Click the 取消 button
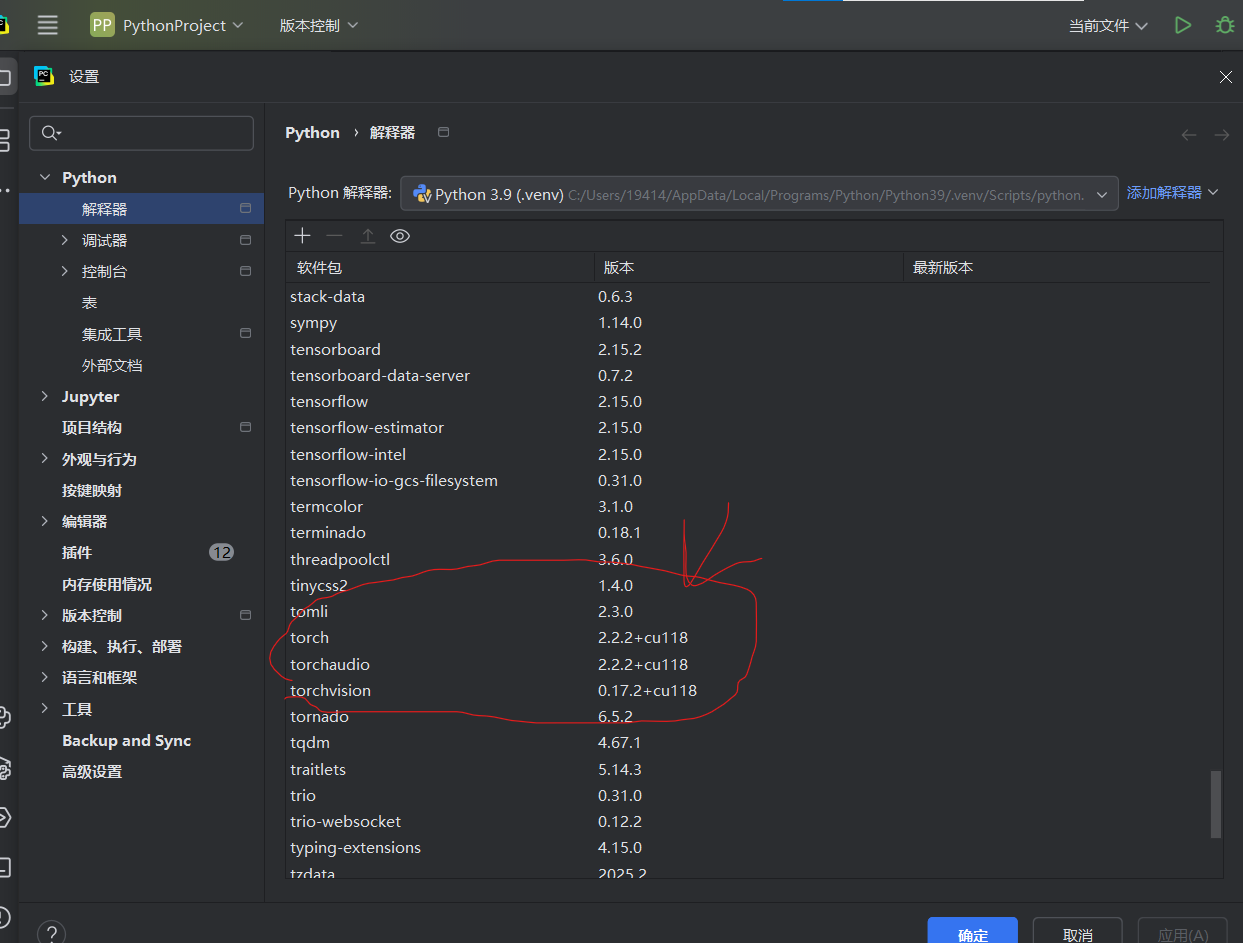This screenshot has width=1243, height=943. pos(1077,932)
